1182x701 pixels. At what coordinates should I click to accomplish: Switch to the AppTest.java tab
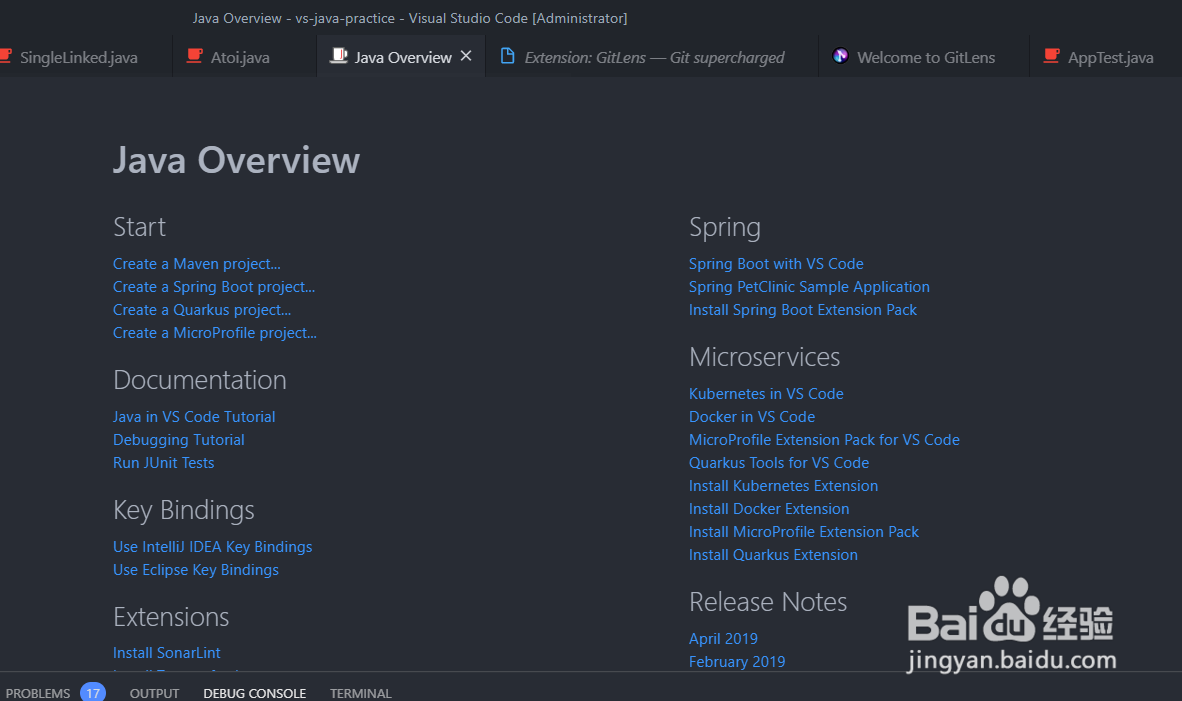1110,57
